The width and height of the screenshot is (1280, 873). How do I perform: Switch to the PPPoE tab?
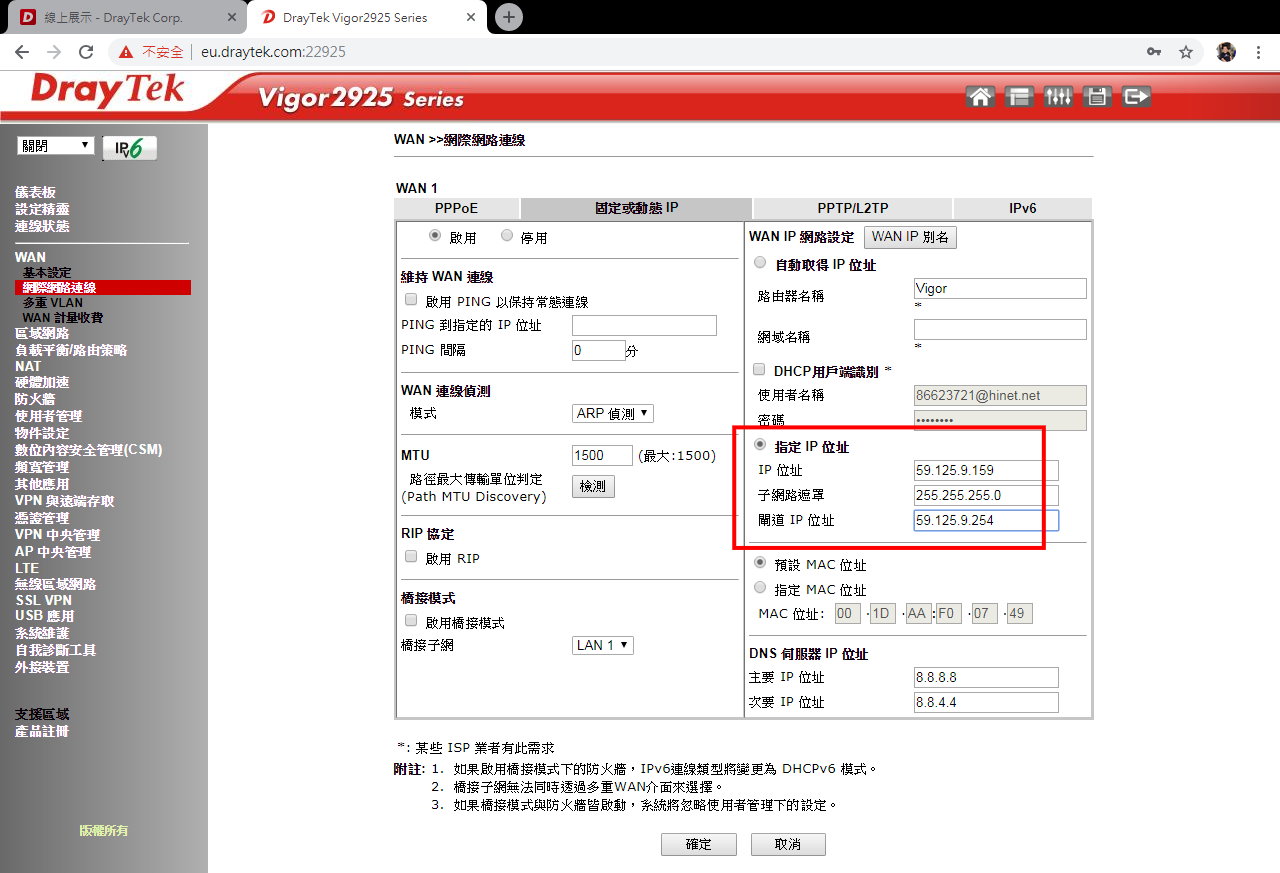[456, 208]
